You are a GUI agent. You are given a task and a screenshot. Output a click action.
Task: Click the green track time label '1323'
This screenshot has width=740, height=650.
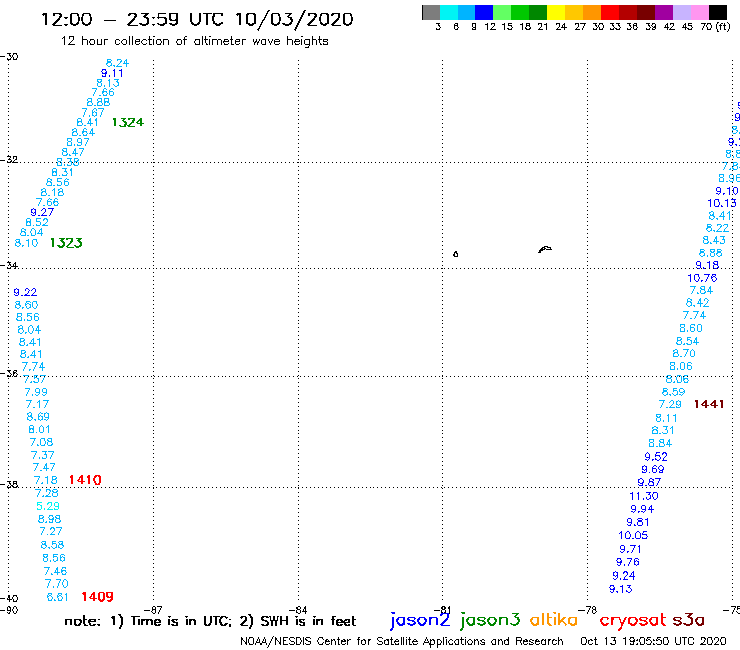point(66,243)
